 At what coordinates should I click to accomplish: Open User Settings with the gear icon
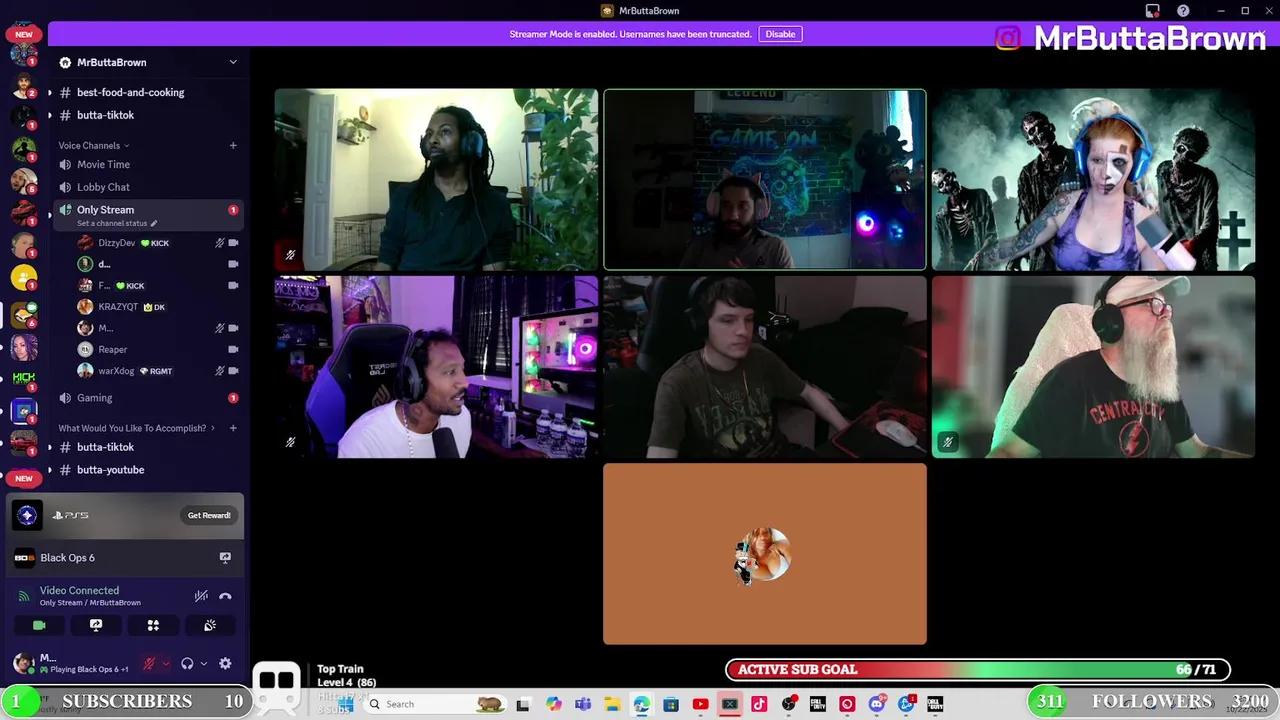point(225,663)
